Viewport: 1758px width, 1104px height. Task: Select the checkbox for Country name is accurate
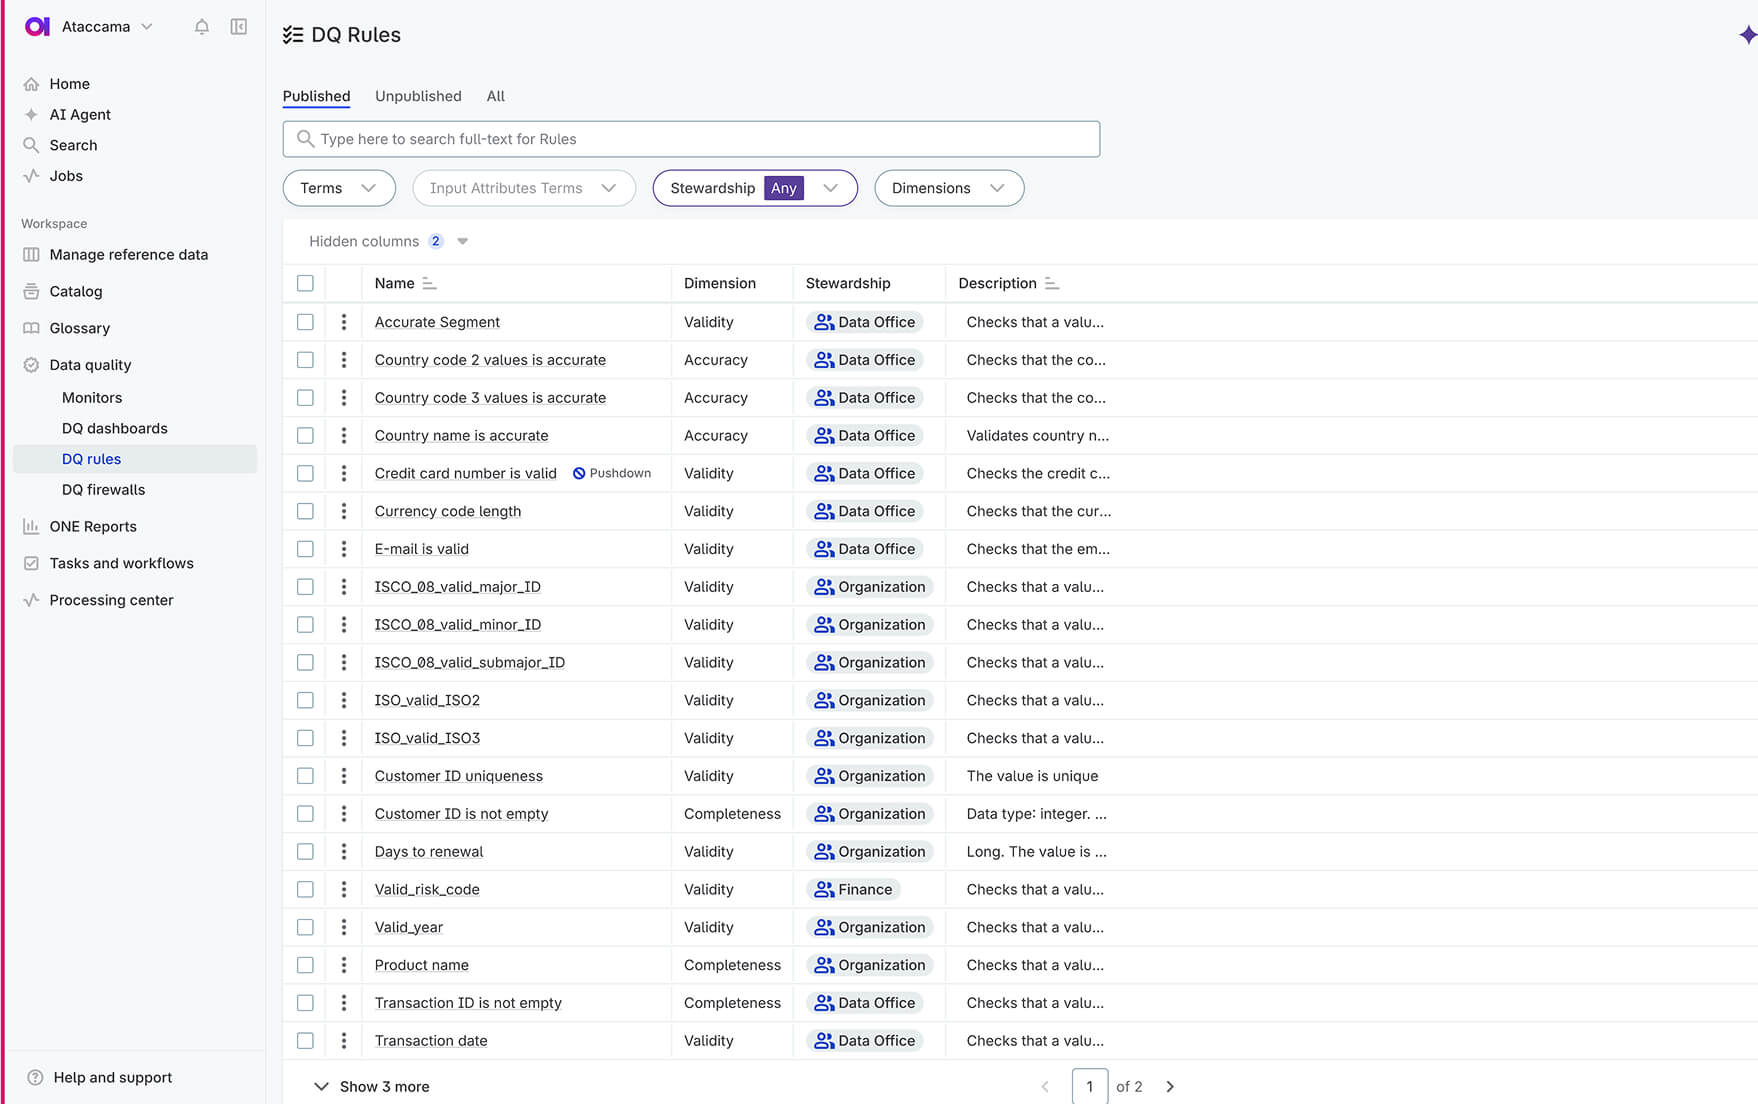coord(305,436)
